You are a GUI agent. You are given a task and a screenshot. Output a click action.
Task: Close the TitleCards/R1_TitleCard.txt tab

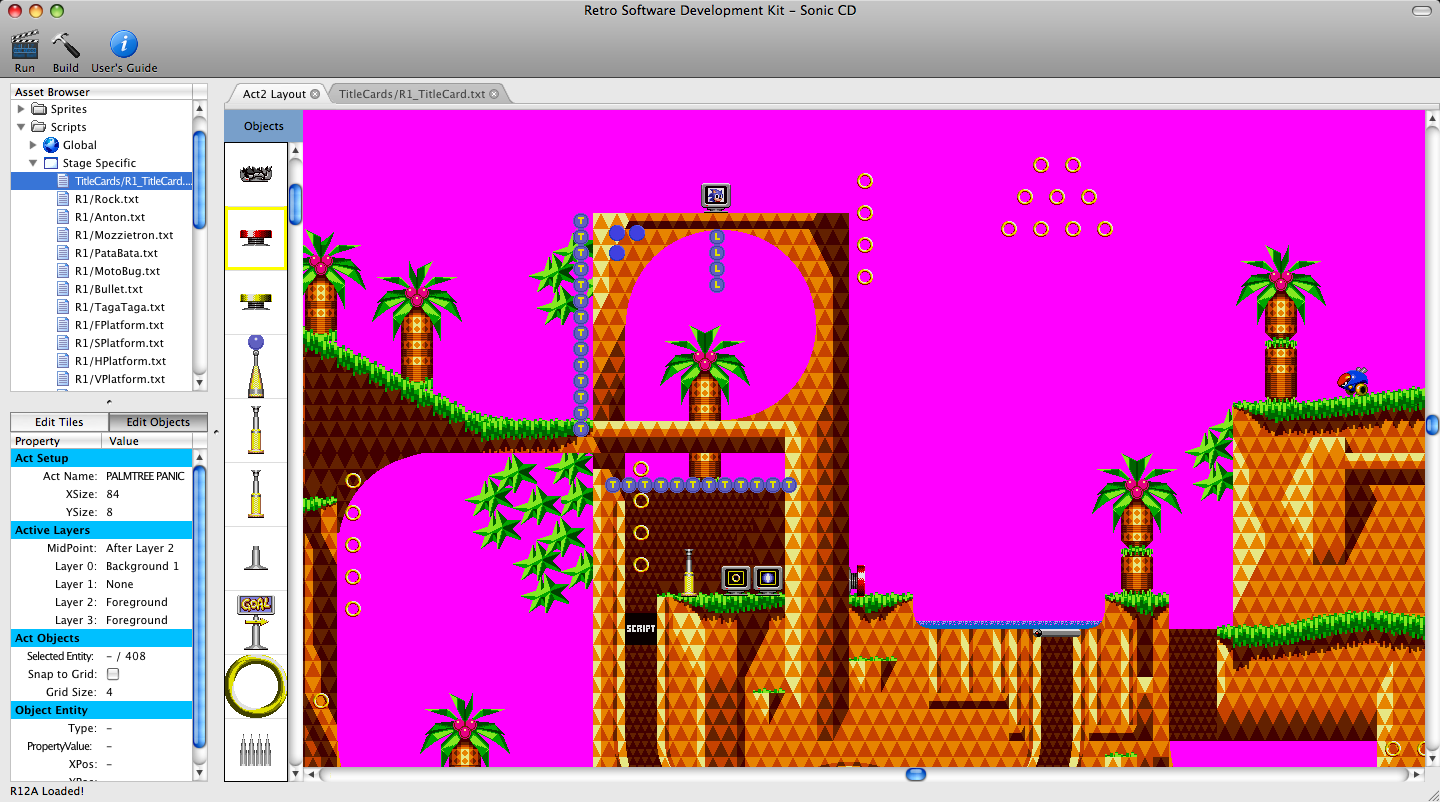494,94
